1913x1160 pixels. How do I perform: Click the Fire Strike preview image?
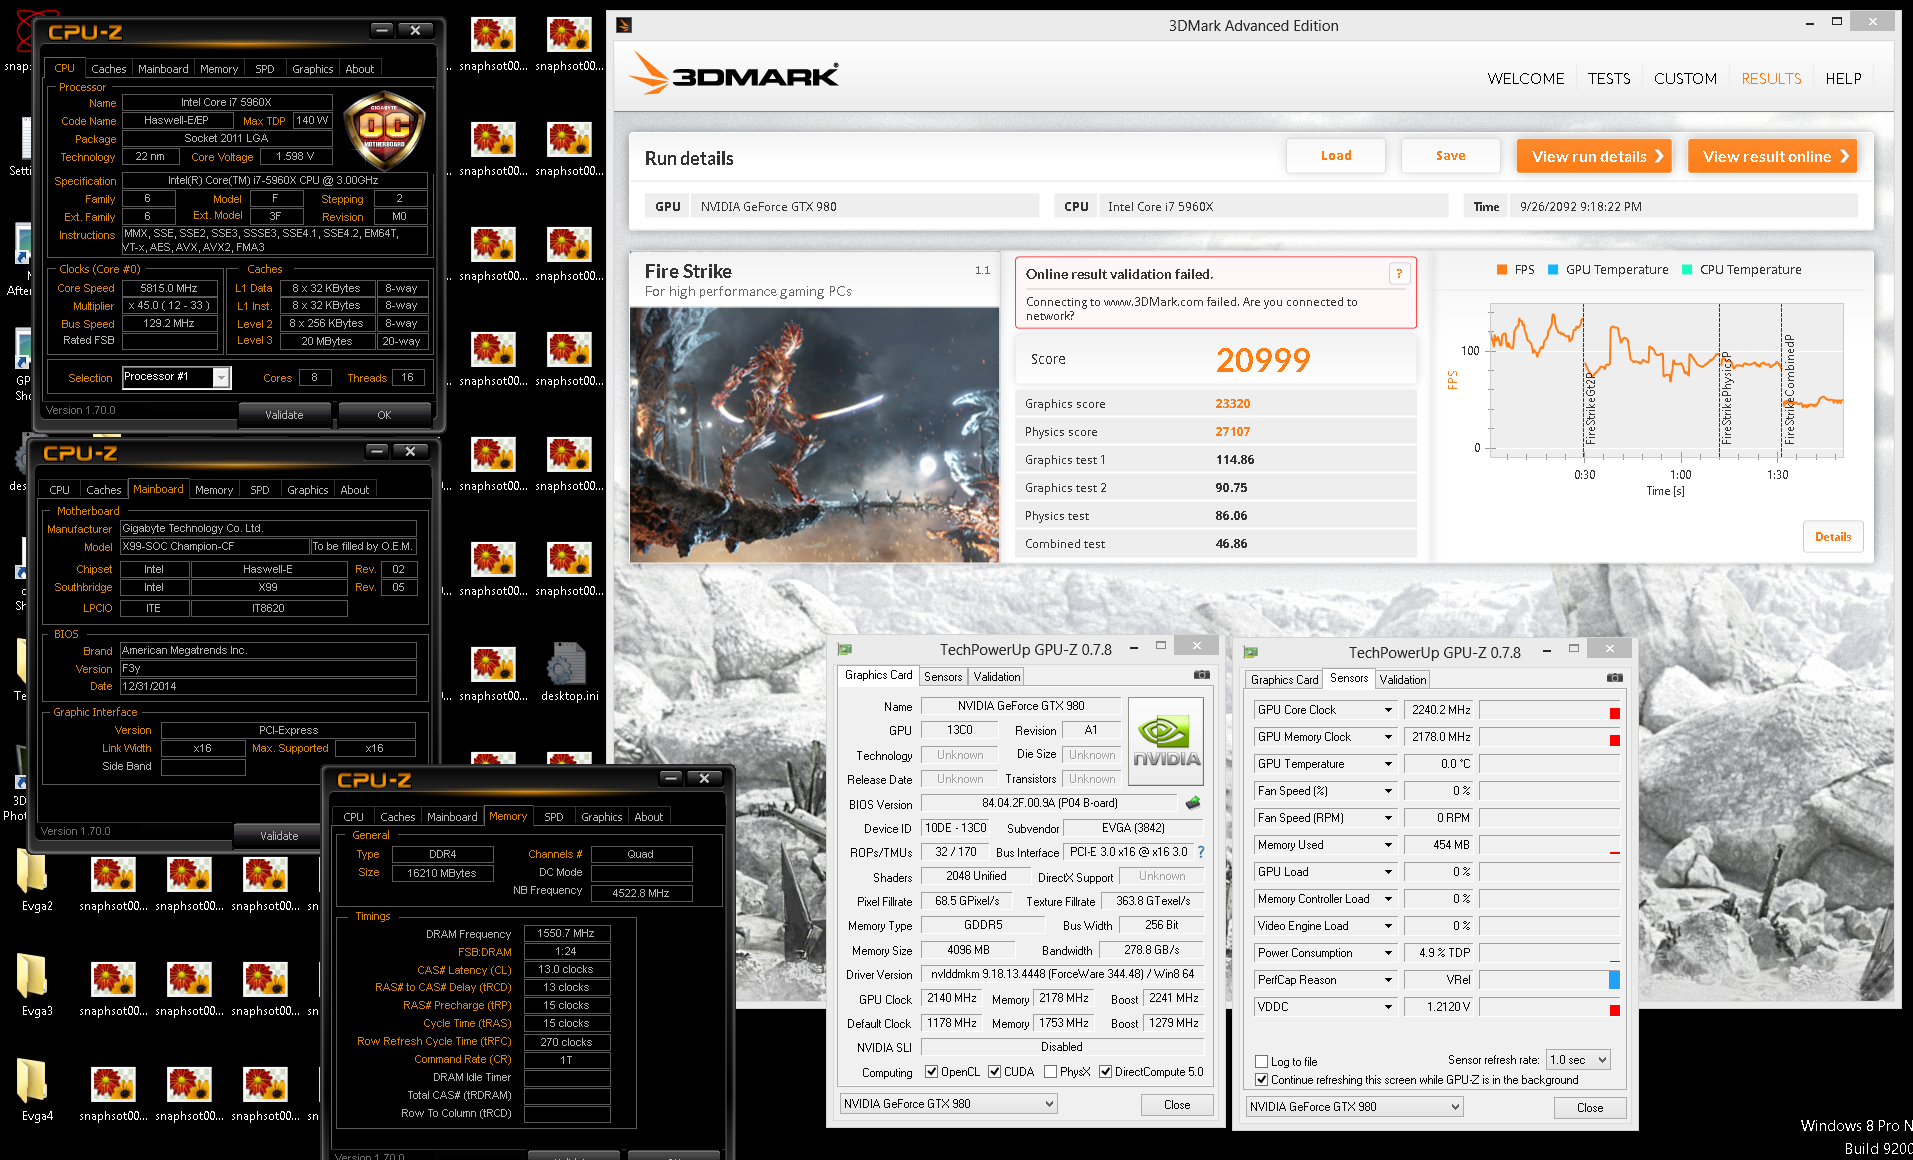(x=814, y=434)
